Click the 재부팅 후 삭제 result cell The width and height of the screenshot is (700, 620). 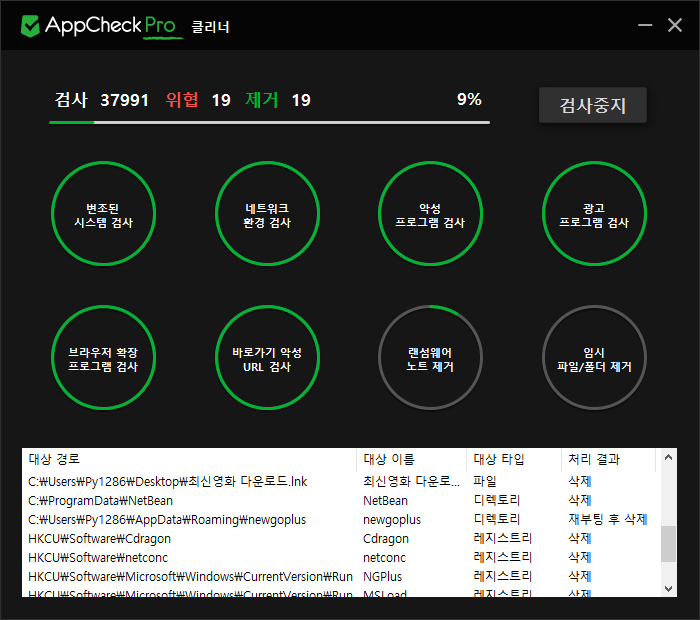click(x=608, y=520)
